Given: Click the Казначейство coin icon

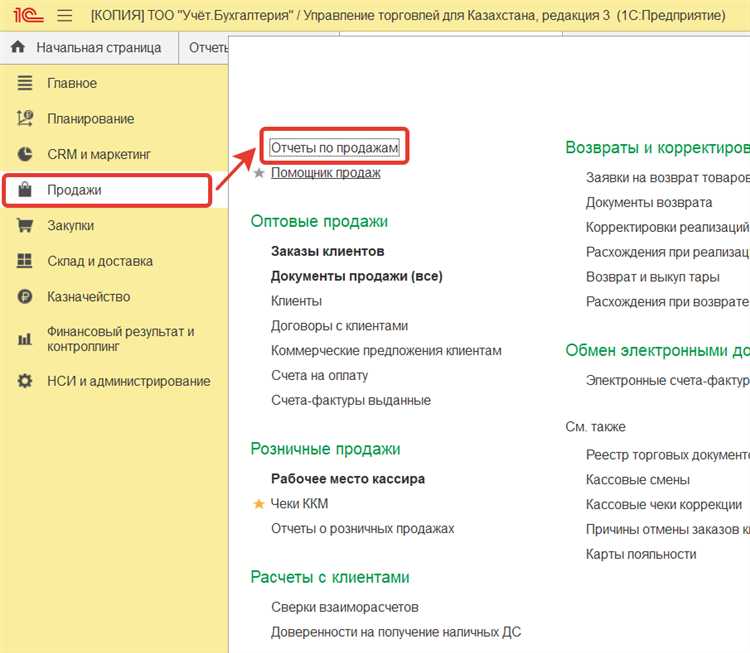Looking at the screenshot, I should [25, 297].
